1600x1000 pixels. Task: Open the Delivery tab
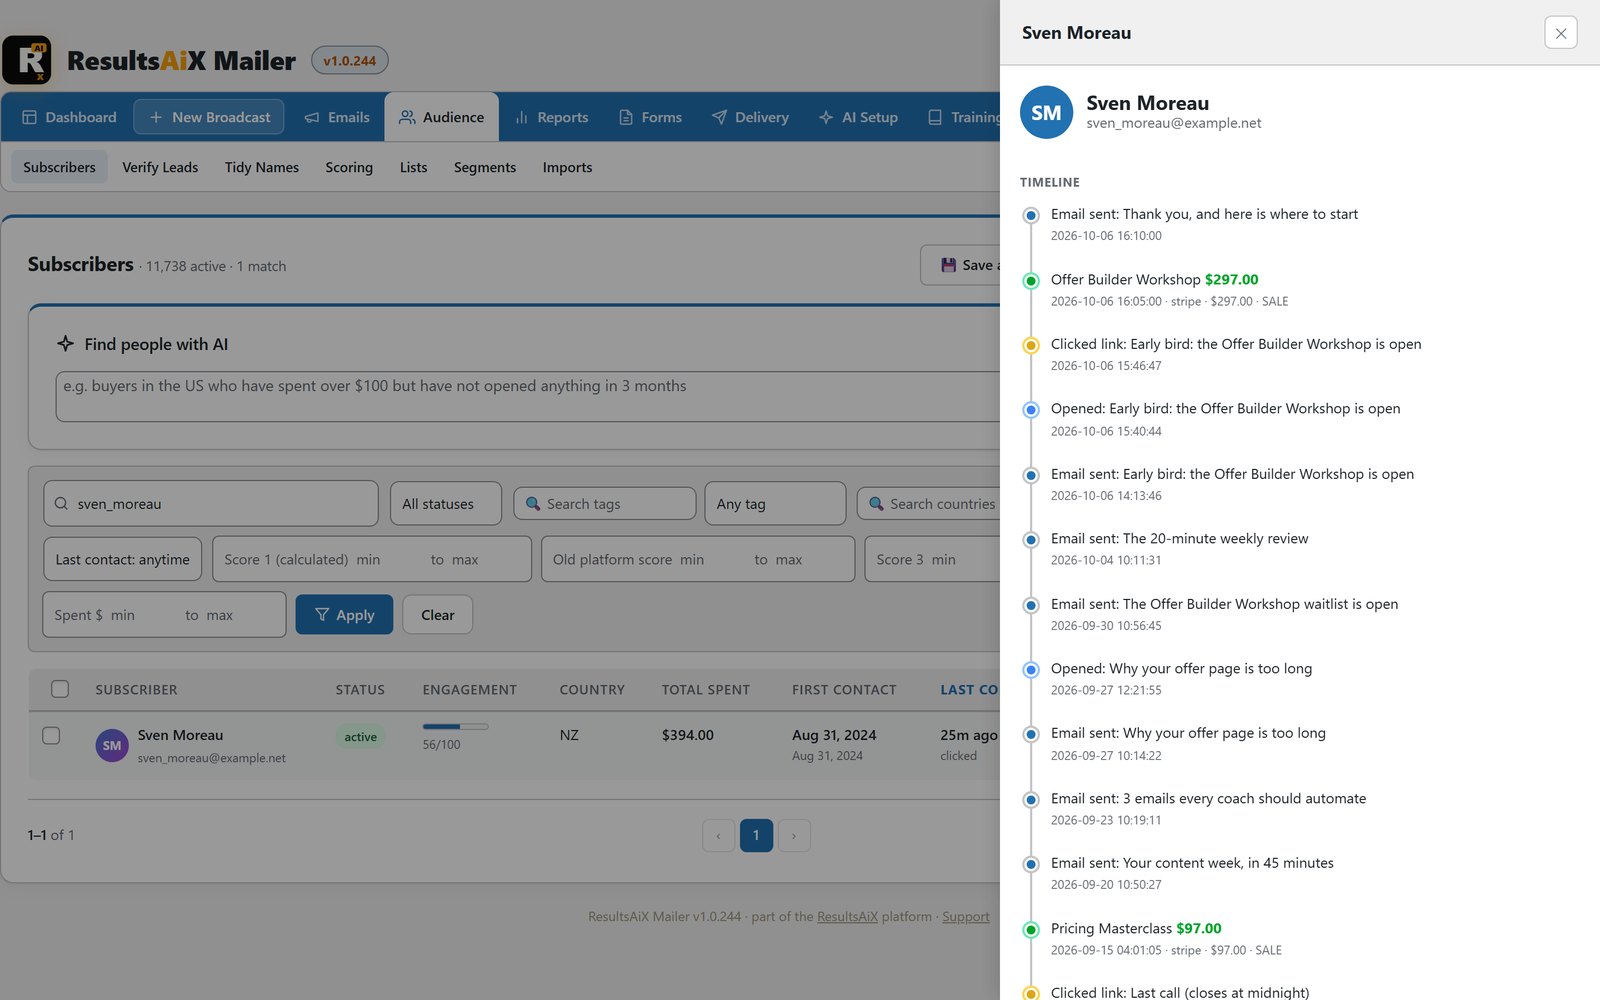pyautogui.click(x=750, y=117)
